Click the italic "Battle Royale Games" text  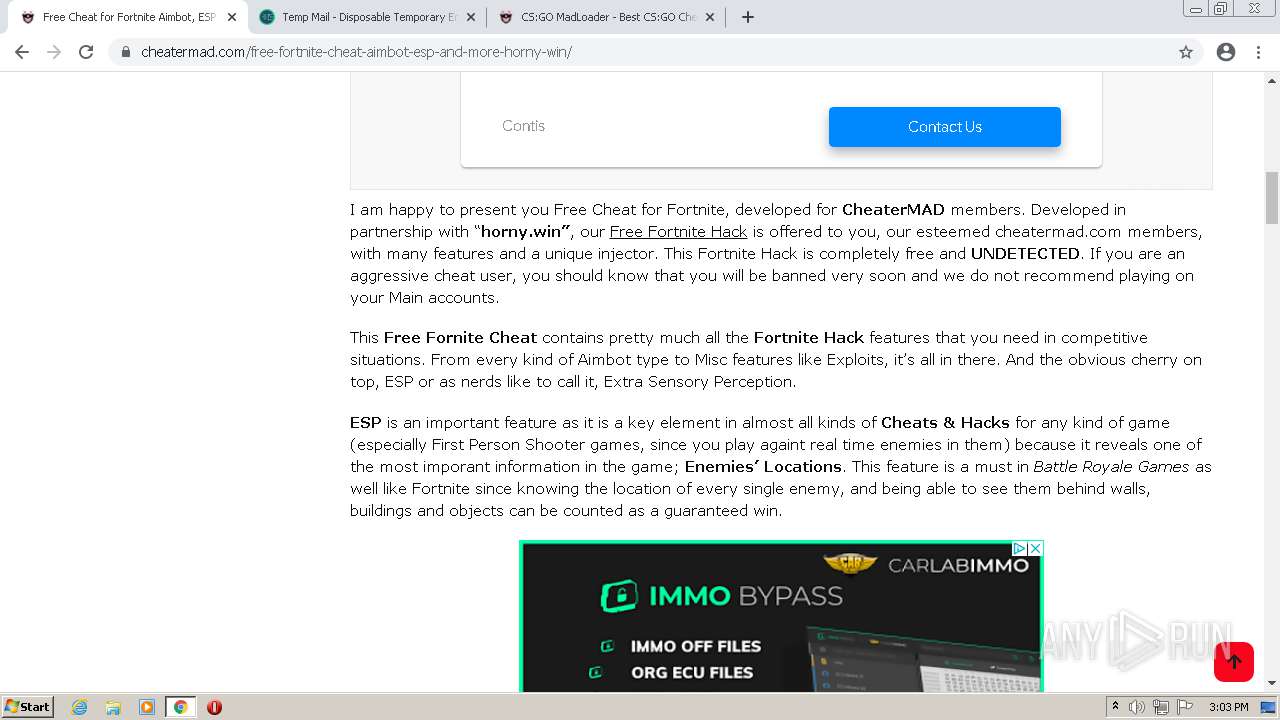coord(1111,467)
